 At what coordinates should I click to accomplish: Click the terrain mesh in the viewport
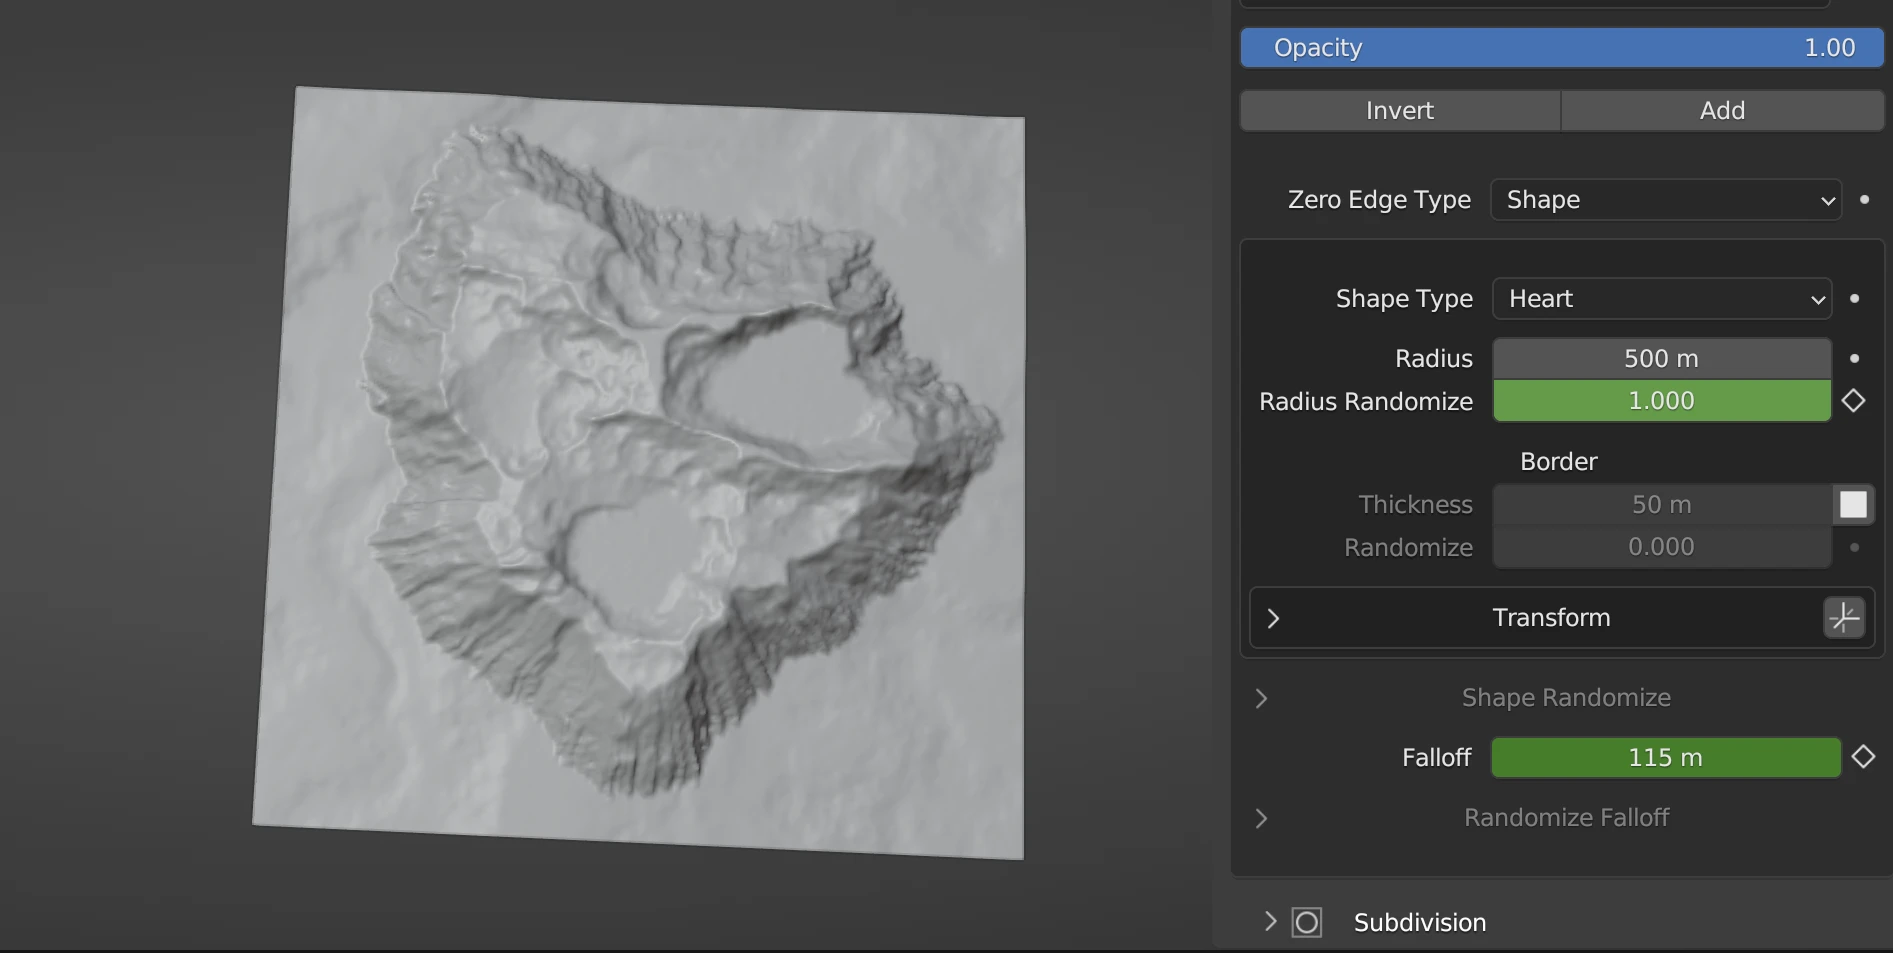point(640,470)
